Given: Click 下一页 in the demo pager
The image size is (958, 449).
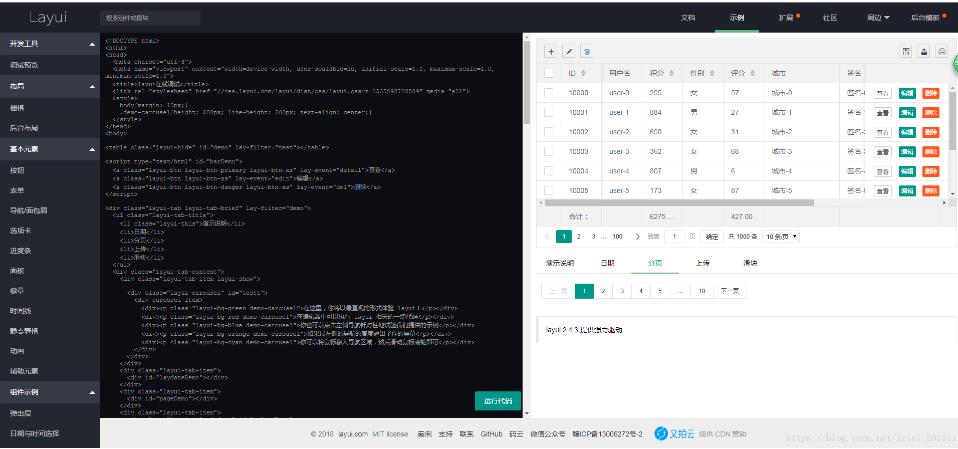Looking at the screenshot, I should coord(729,291).
